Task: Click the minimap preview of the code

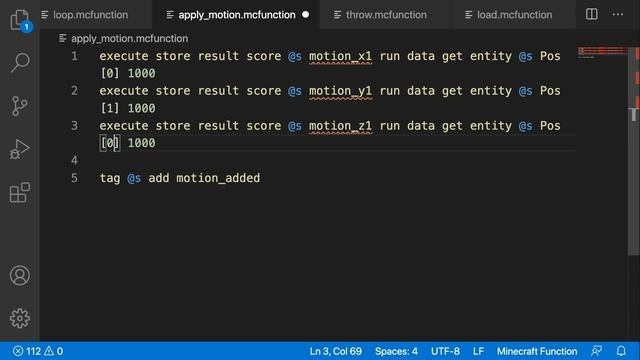Action: coord(602,52)
